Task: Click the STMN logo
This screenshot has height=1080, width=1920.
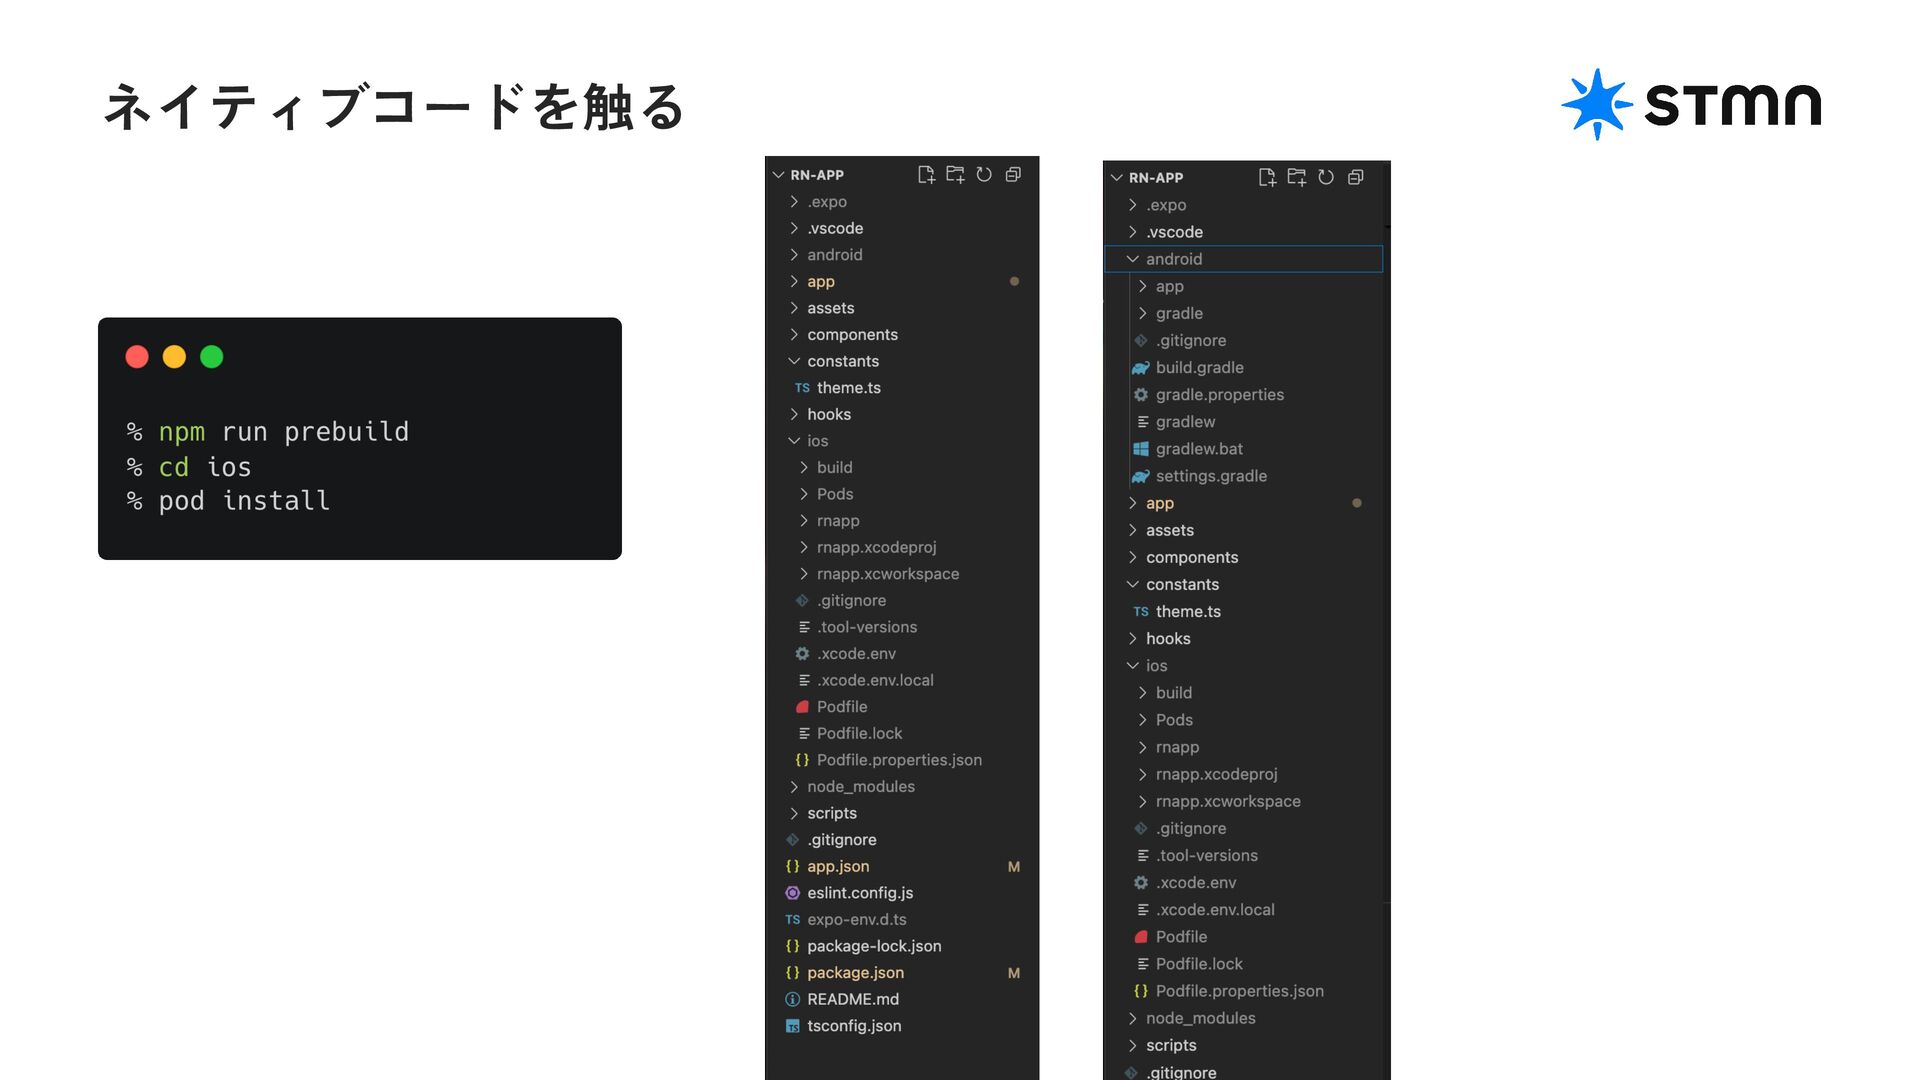Action: (1691, 104)
